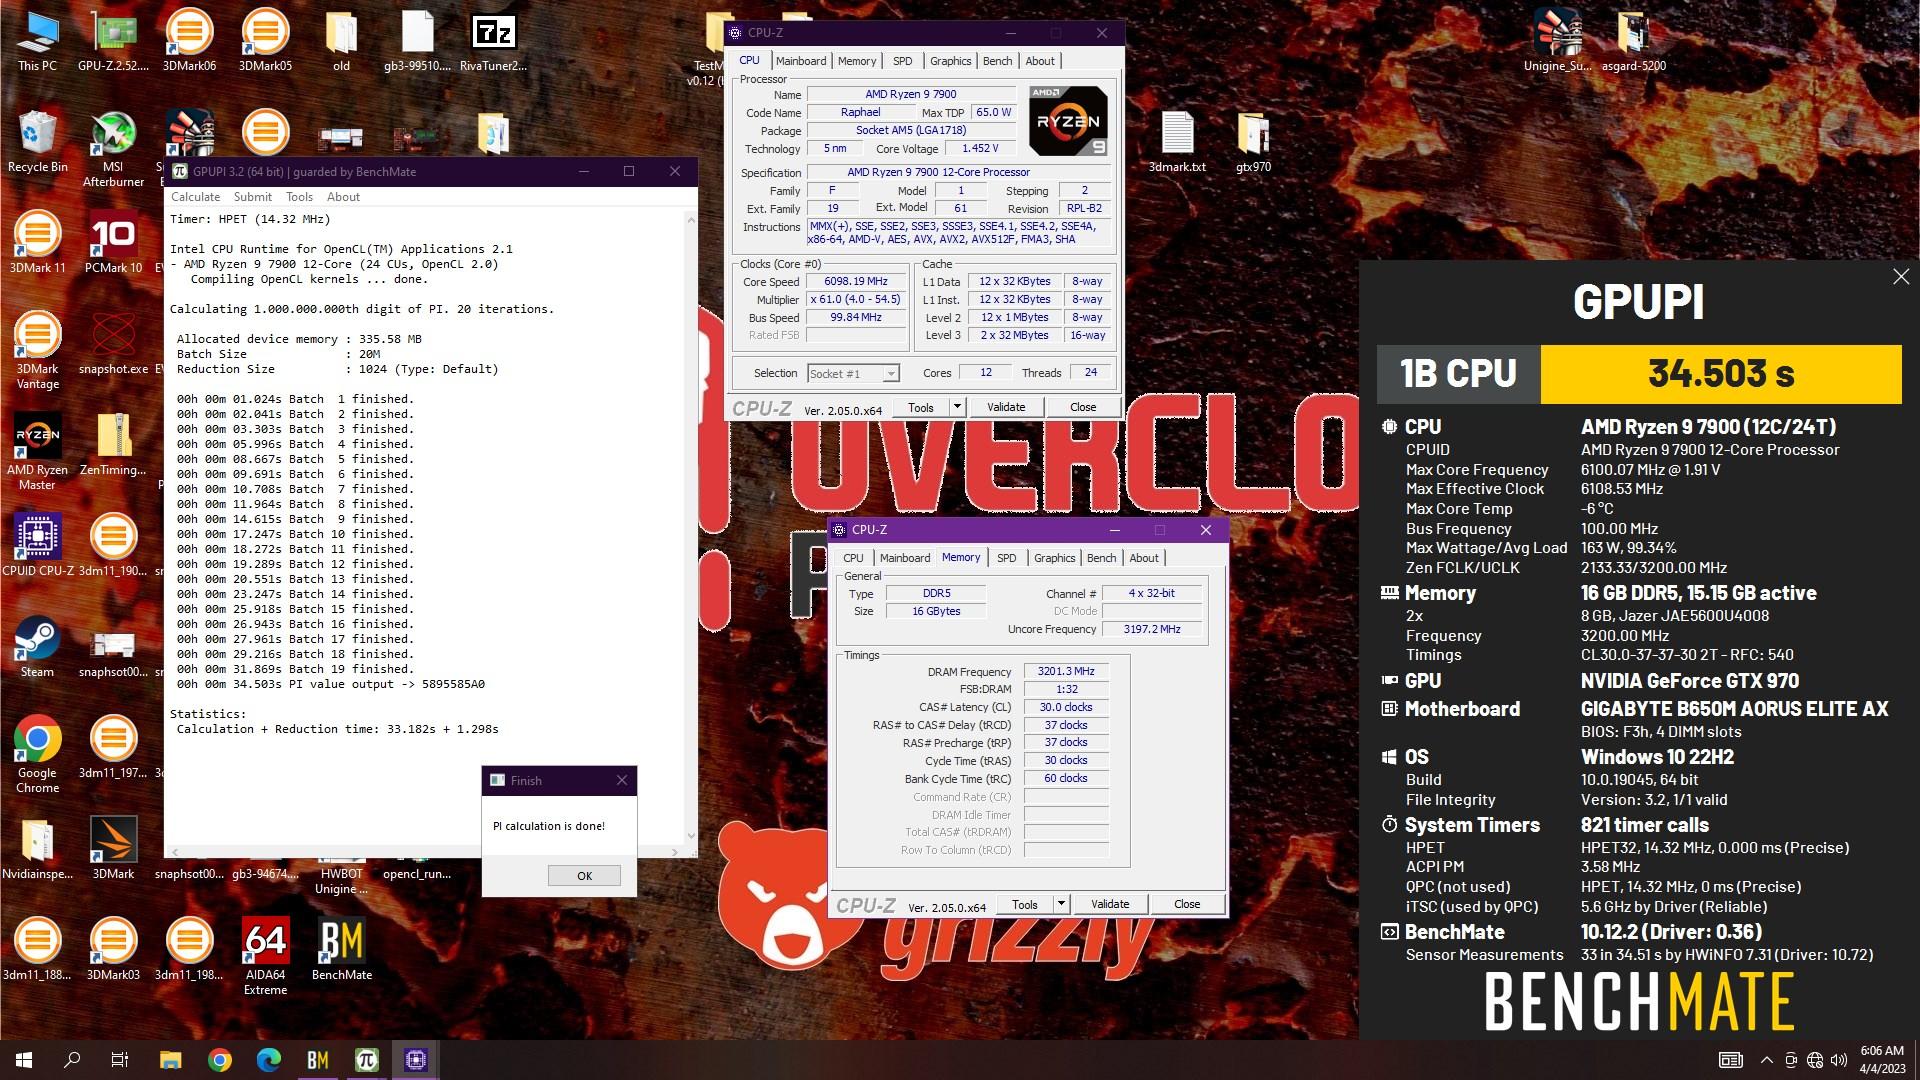Expand the Socket #1 selection dropdown
Viewport: 1920px width, 1080px height.
(890, 374)
